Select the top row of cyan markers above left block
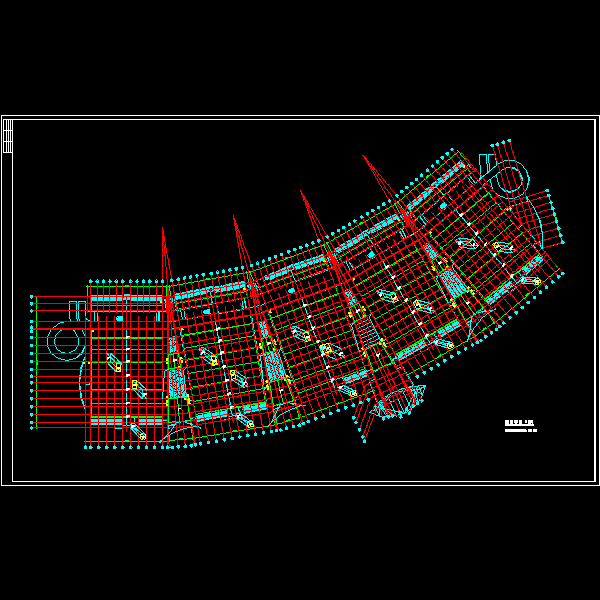The height and width of the screenshot is (600, 600). click(128, 280)
